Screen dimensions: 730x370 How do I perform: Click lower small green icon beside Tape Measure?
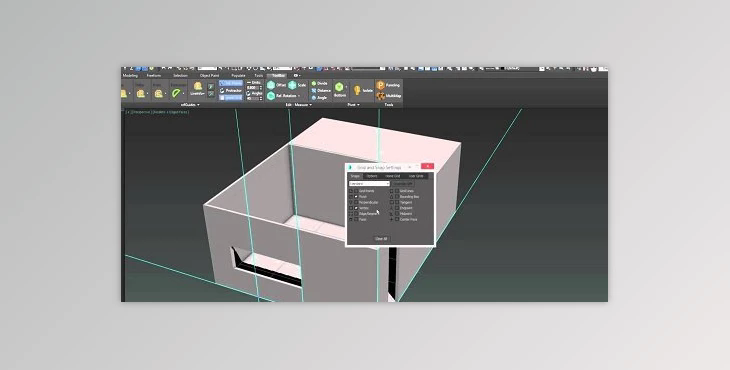click(211, 93)
